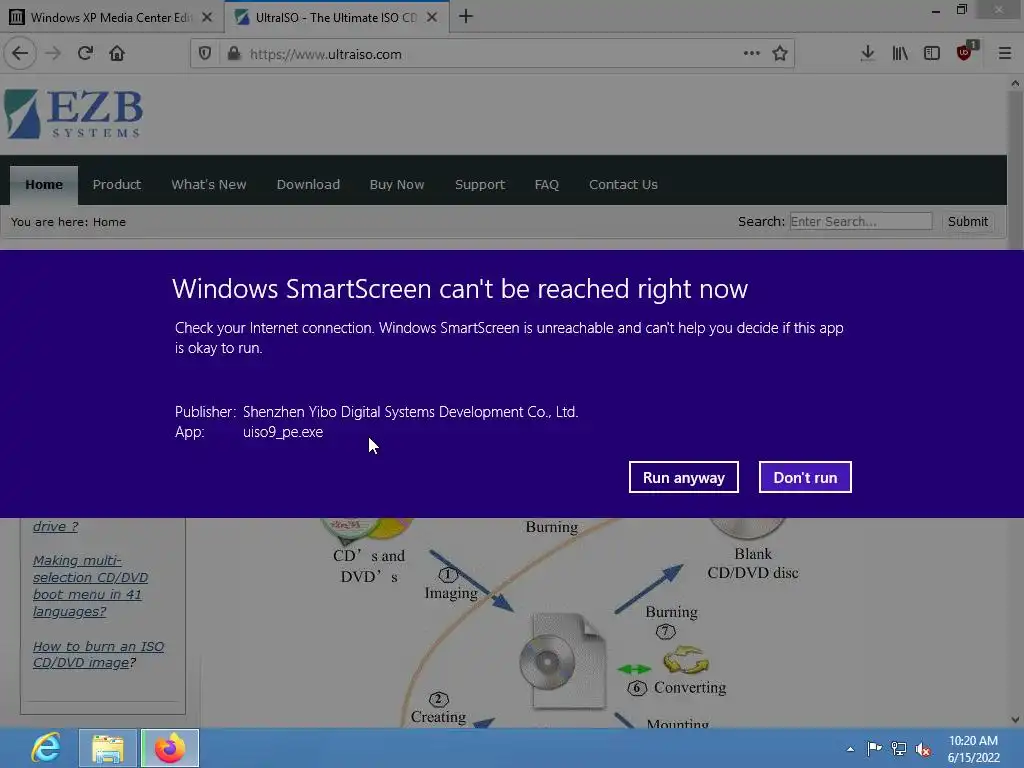Open the Buy Now nav item
Viewport: 1024px width, 768px height.
pos(397,185)
